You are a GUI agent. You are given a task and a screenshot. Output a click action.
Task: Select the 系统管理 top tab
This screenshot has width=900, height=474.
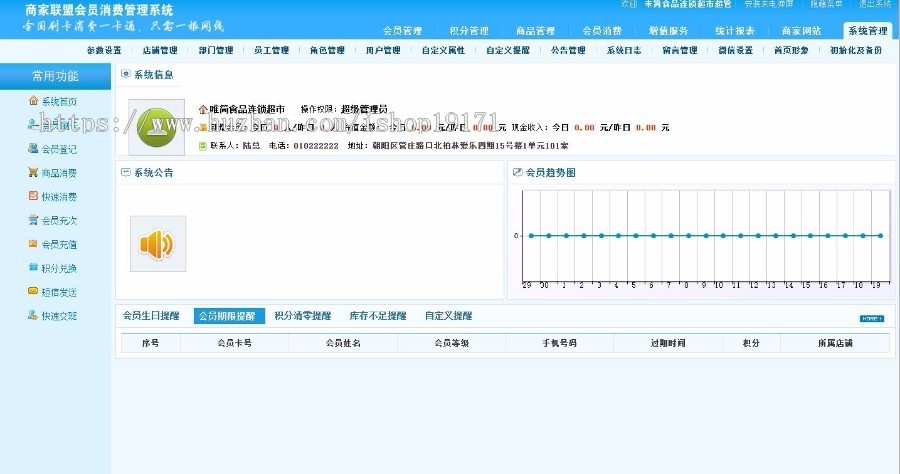868,31
